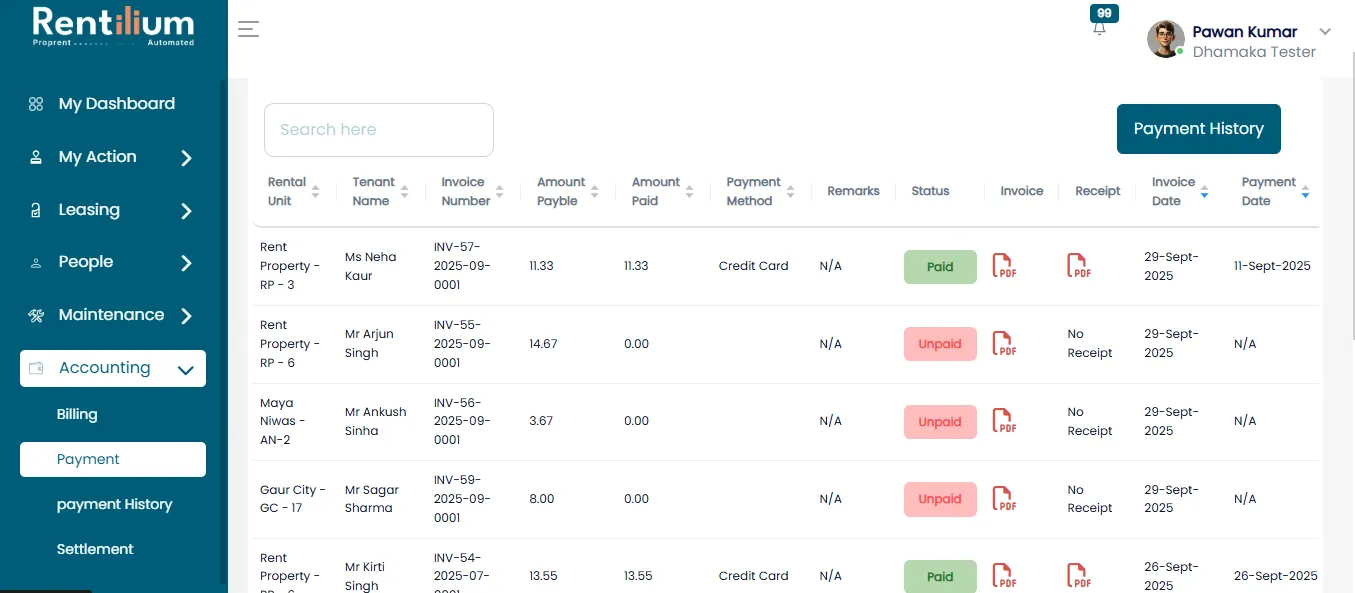Open invoice PDF for Mr Sagar Sharma
This screenshot has width=1355, height=593.
coord(1003,499)
